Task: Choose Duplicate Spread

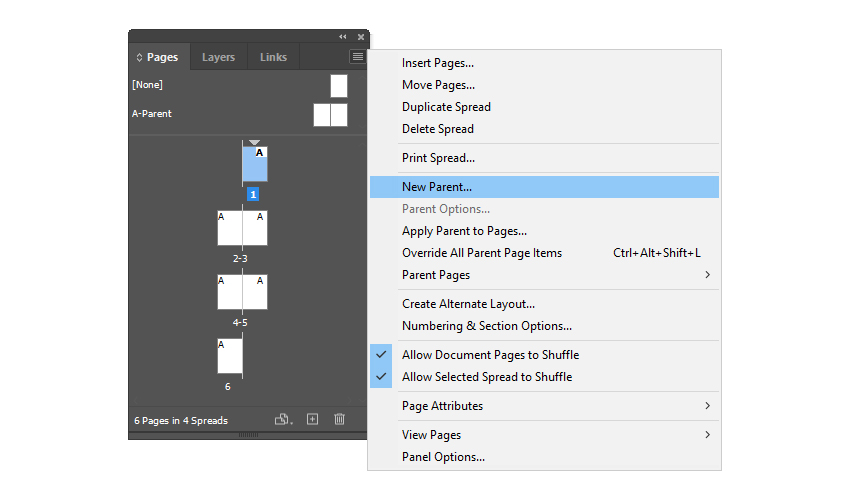Action: coord(544,107)
